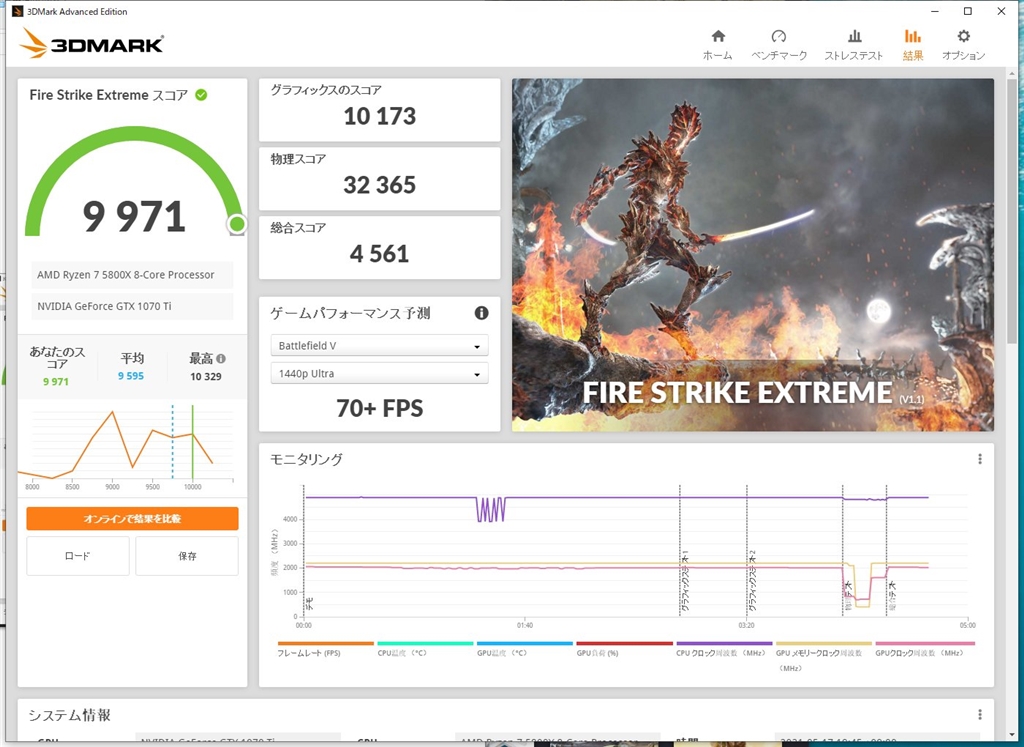Click the score distribution chart
The width and height of the screenshot is (1024, 747).
pos(132,440)
